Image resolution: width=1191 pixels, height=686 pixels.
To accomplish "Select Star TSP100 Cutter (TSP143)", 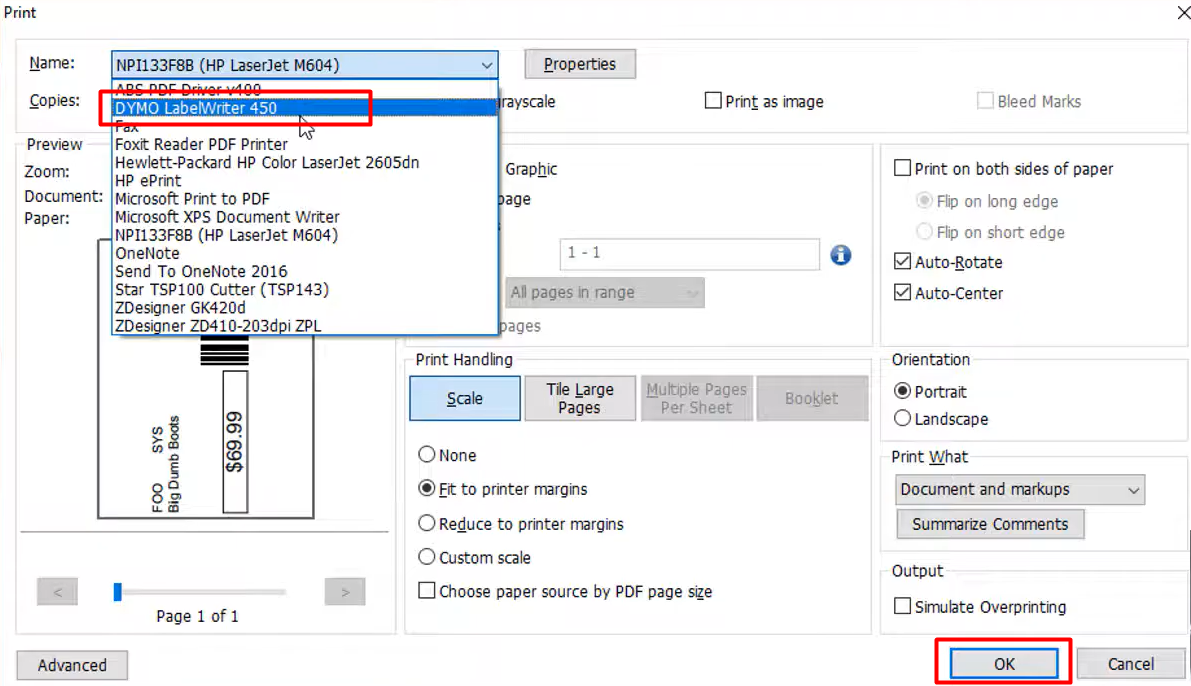I will (x=305, y=290).
